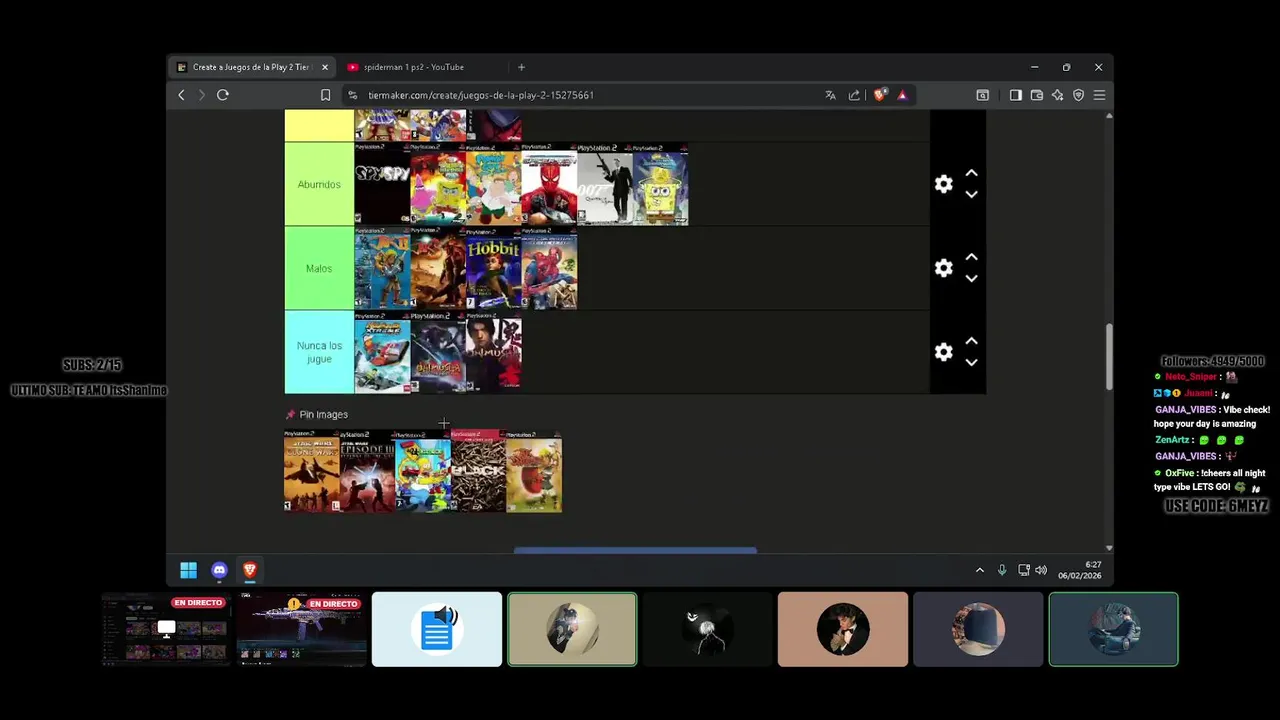Select Star Wars Episode III cover
The height and width of the screenshot is (720, 1280).
tap(367, 471)
